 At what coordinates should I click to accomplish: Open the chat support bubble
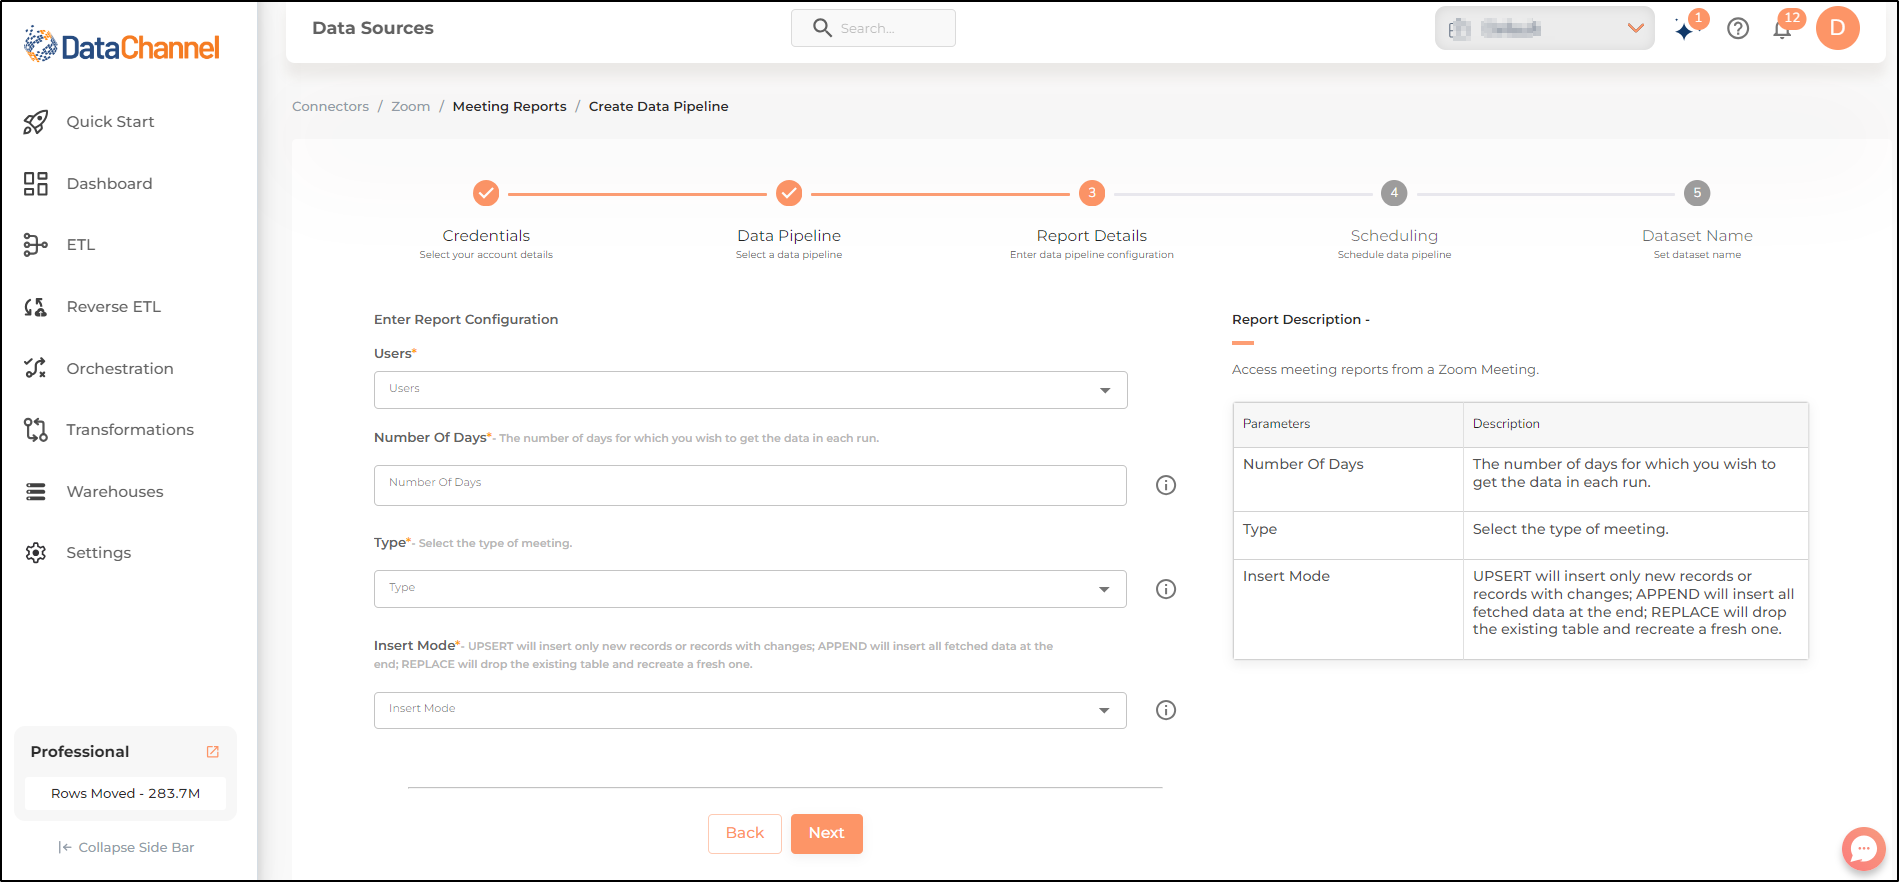coord(1864,849)
